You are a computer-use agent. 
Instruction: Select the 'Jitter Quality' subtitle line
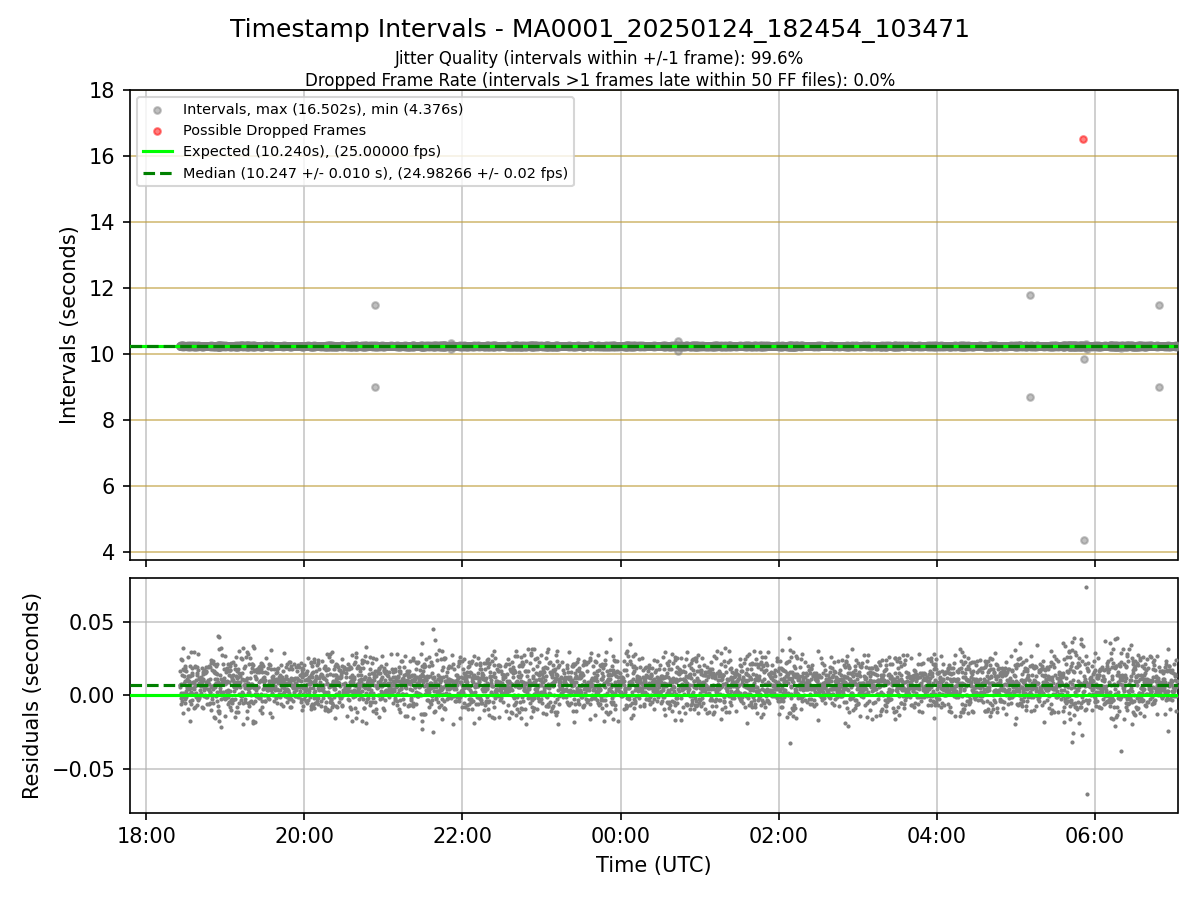click(x=599, y=58)
